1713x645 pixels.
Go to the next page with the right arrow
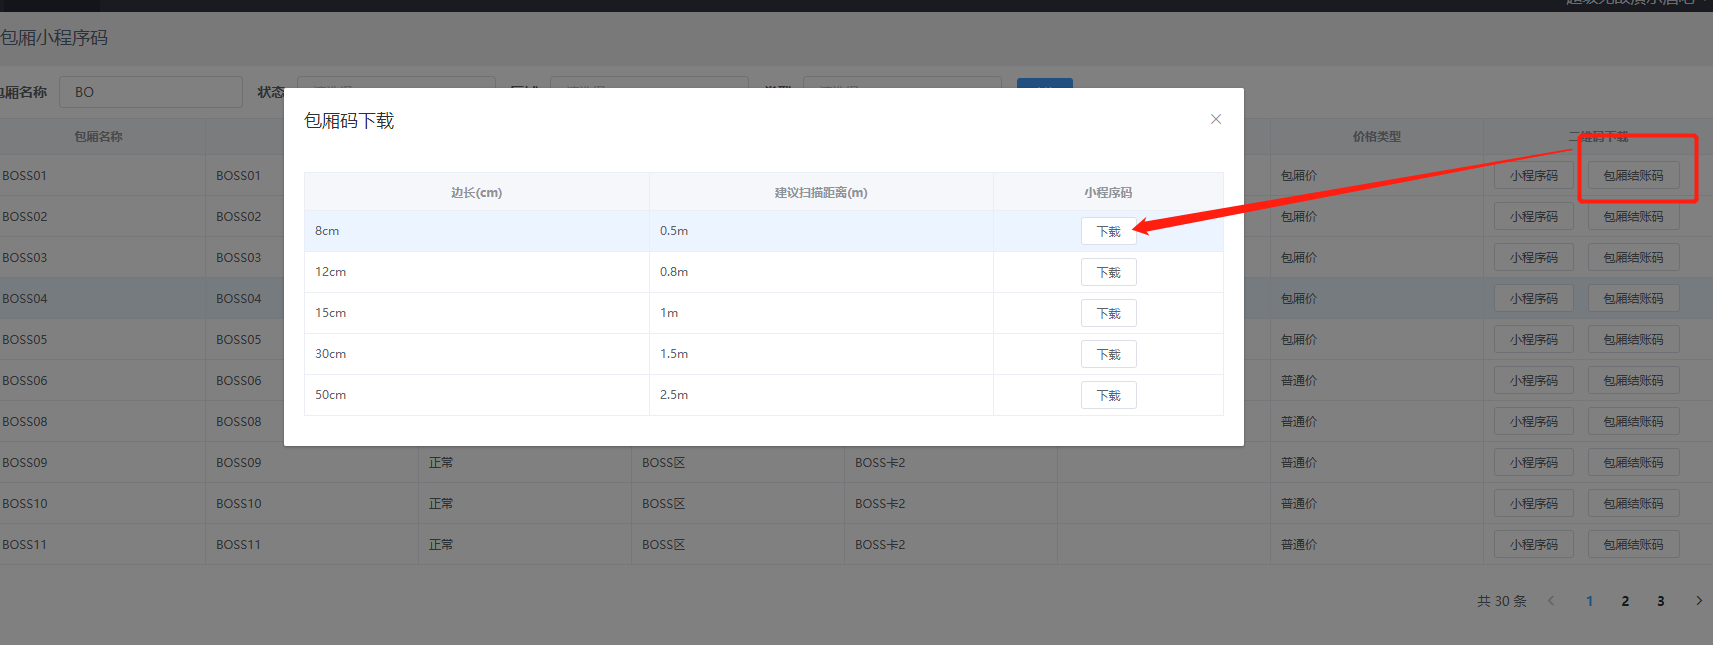[1698, 601]
